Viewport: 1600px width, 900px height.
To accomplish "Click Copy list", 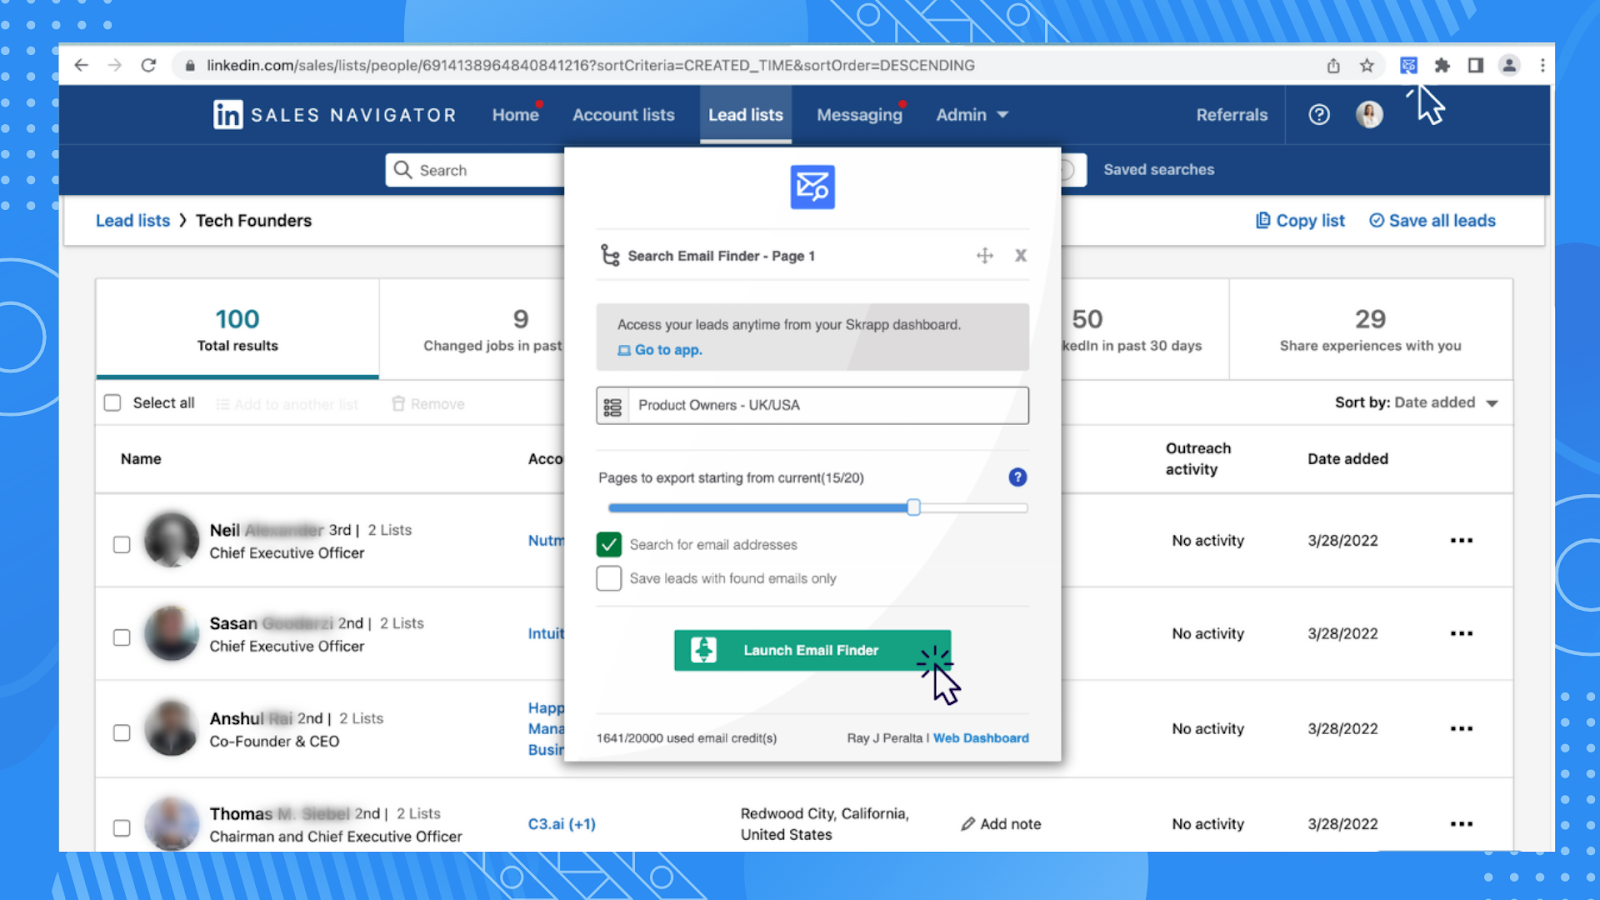I will click(x=1300, y=221).
